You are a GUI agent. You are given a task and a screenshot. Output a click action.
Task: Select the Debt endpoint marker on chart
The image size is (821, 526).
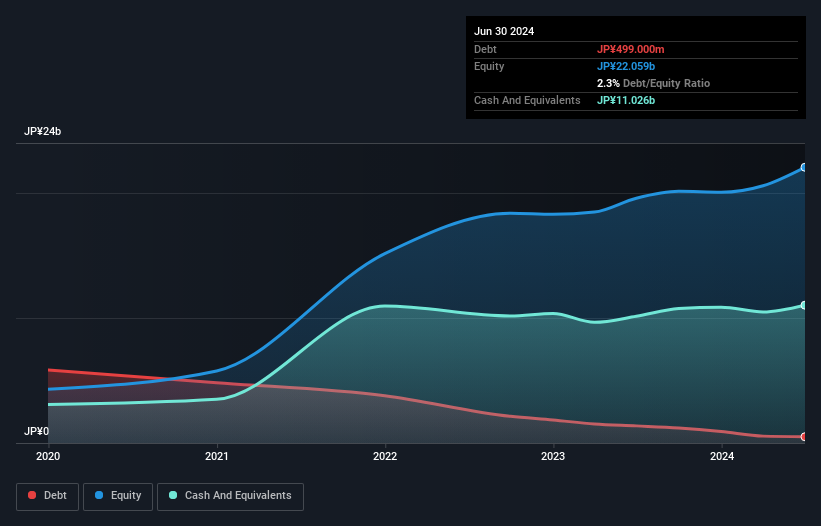(x=804, y=437)
